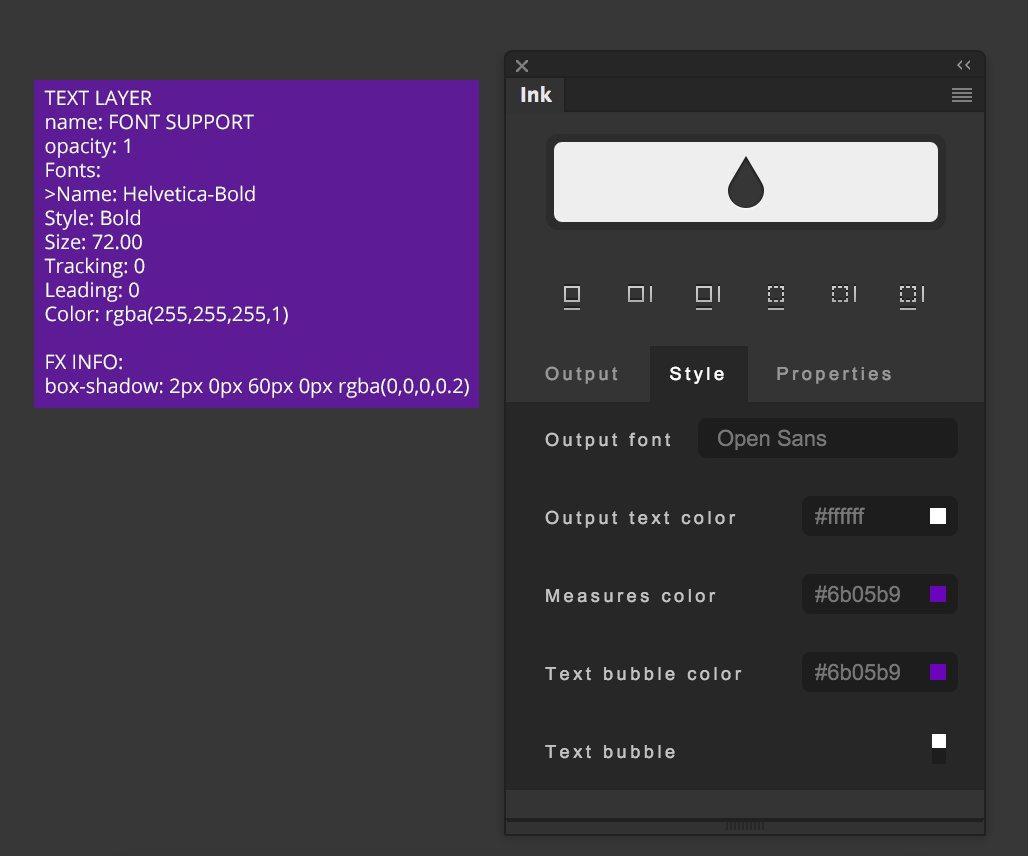1028x856 pixels.
Task: Click the 'FX INFO:' heading text
Action: tap(84, 362)
